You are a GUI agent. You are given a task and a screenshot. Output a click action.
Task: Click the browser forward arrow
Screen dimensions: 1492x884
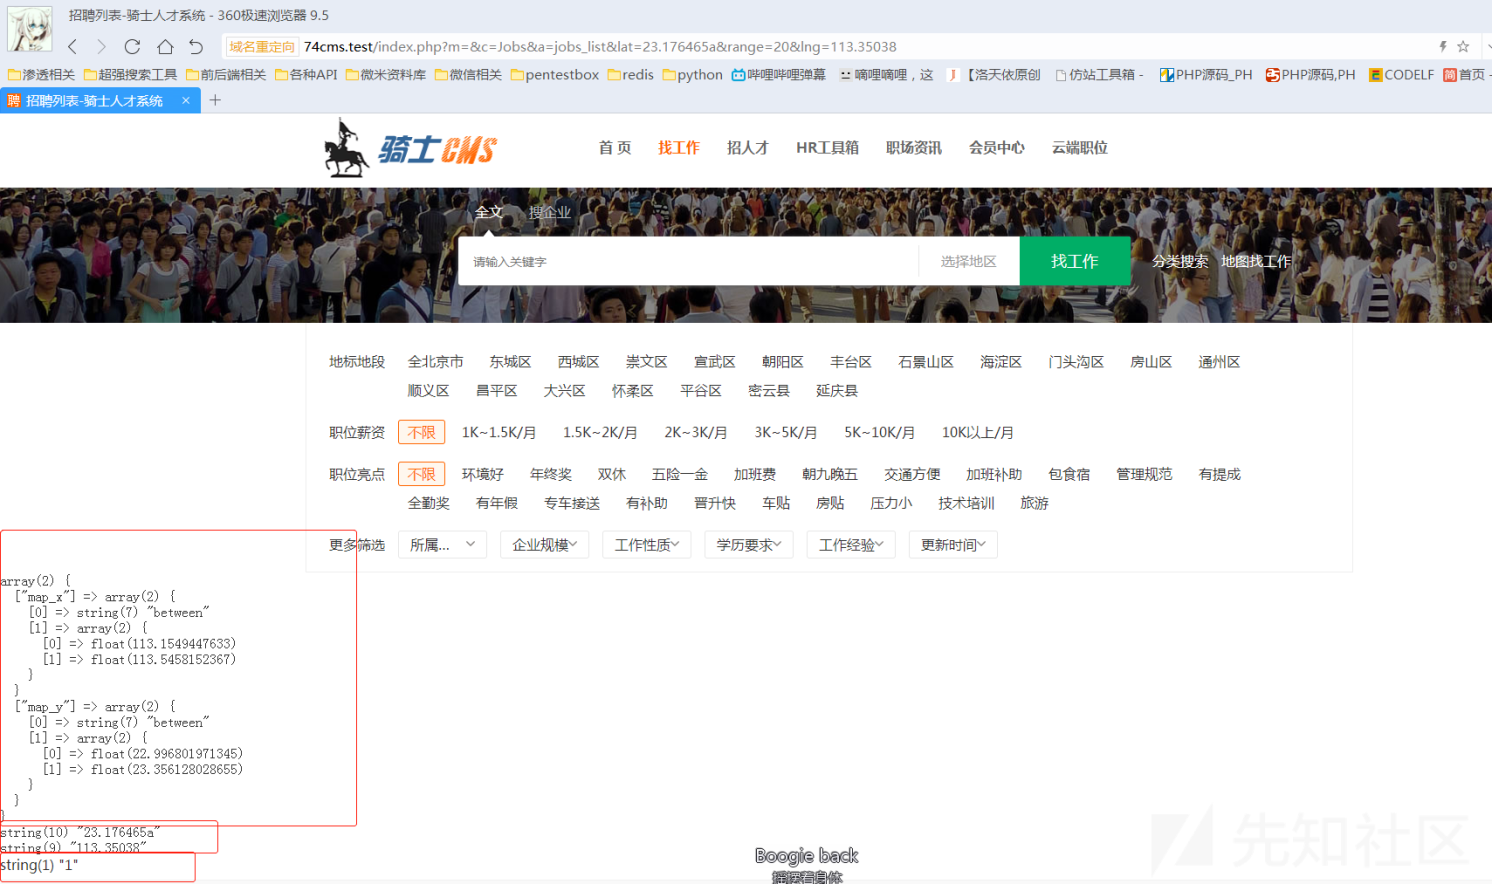pyautogui.click(x=101, y=46)
